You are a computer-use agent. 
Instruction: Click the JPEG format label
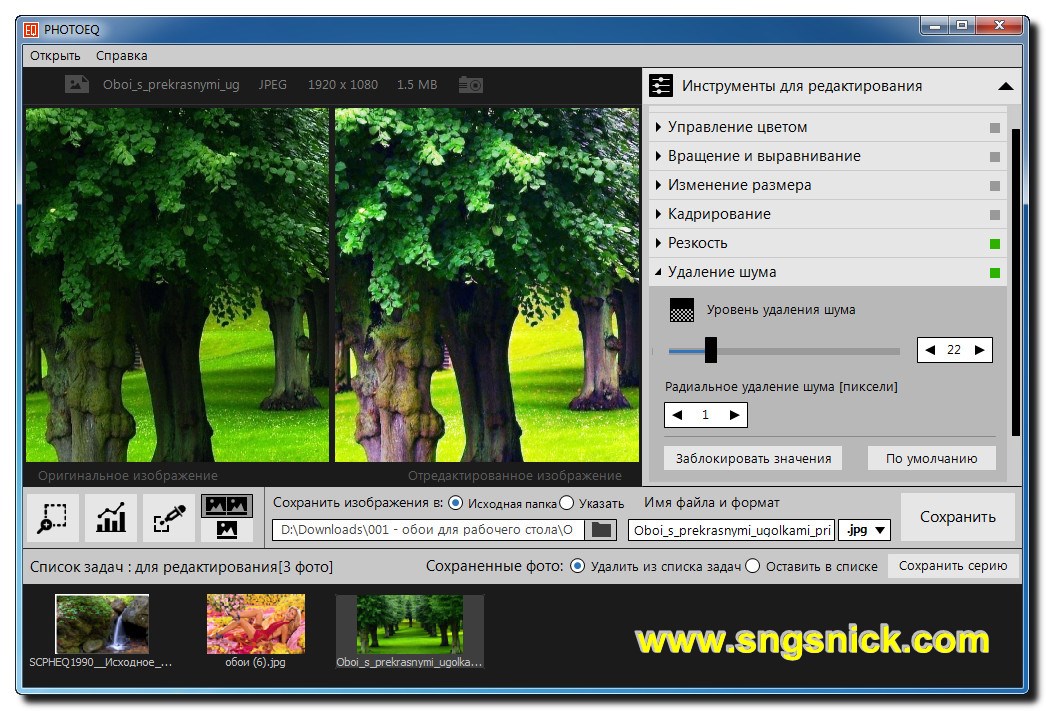pos(273,85)
